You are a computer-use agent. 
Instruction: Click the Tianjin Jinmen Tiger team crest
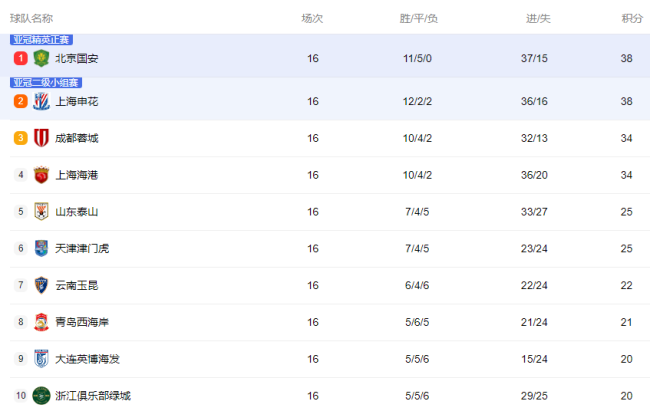point(41,248)
